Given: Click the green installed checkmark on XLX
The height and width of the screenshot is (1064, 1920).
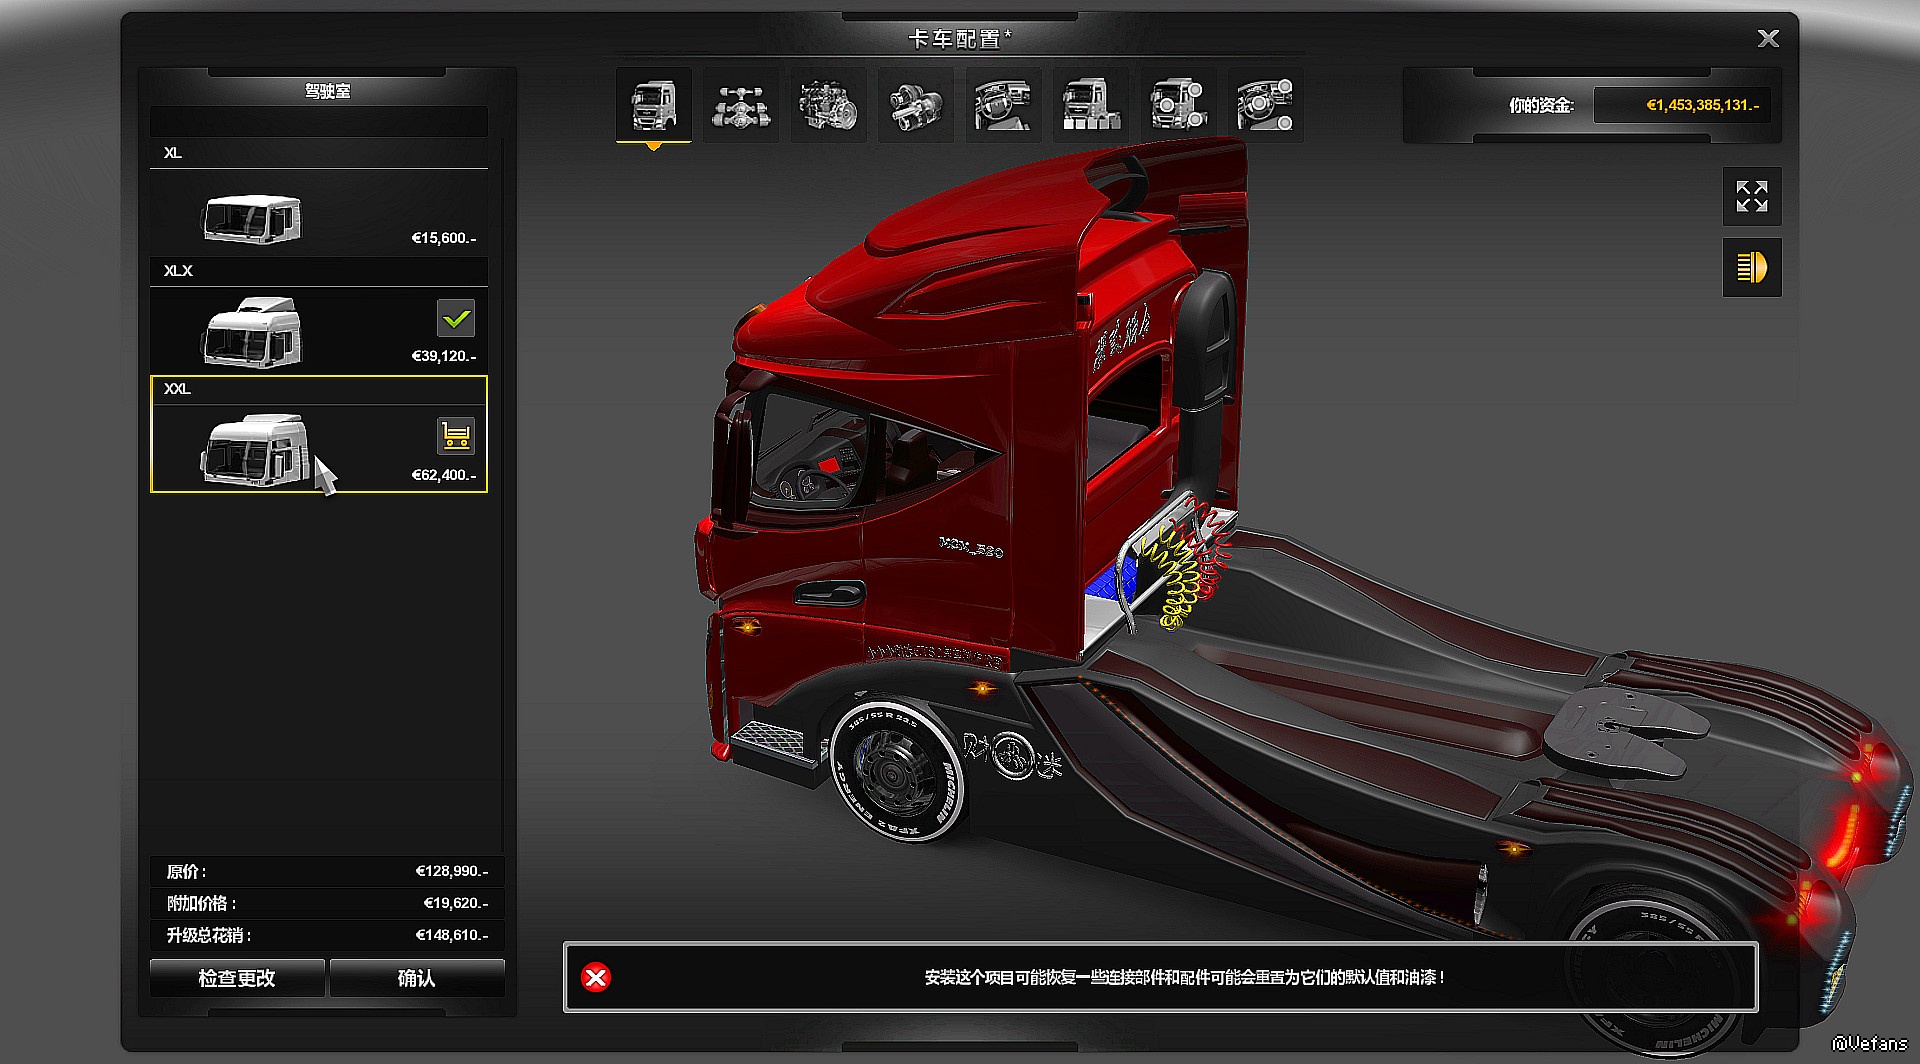Looking at the screenshot, I should [456, 319].
